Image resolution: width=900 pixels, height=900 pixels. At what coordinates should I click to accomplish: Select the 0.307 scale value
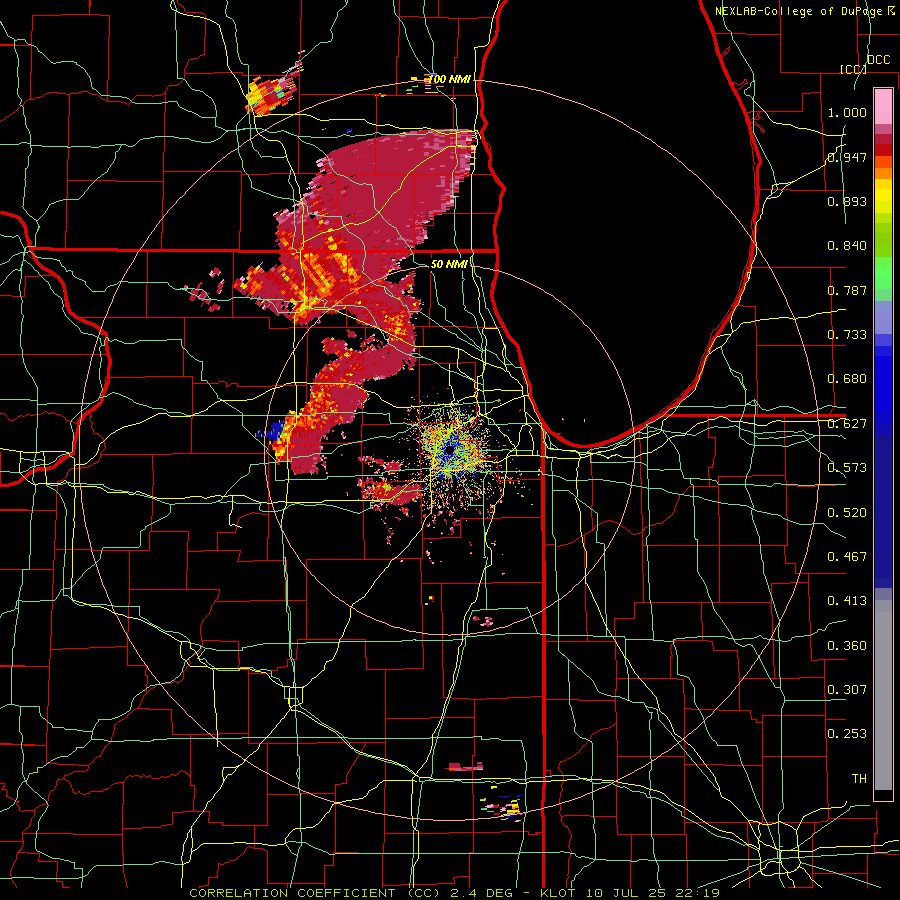[x=847, y=690]
